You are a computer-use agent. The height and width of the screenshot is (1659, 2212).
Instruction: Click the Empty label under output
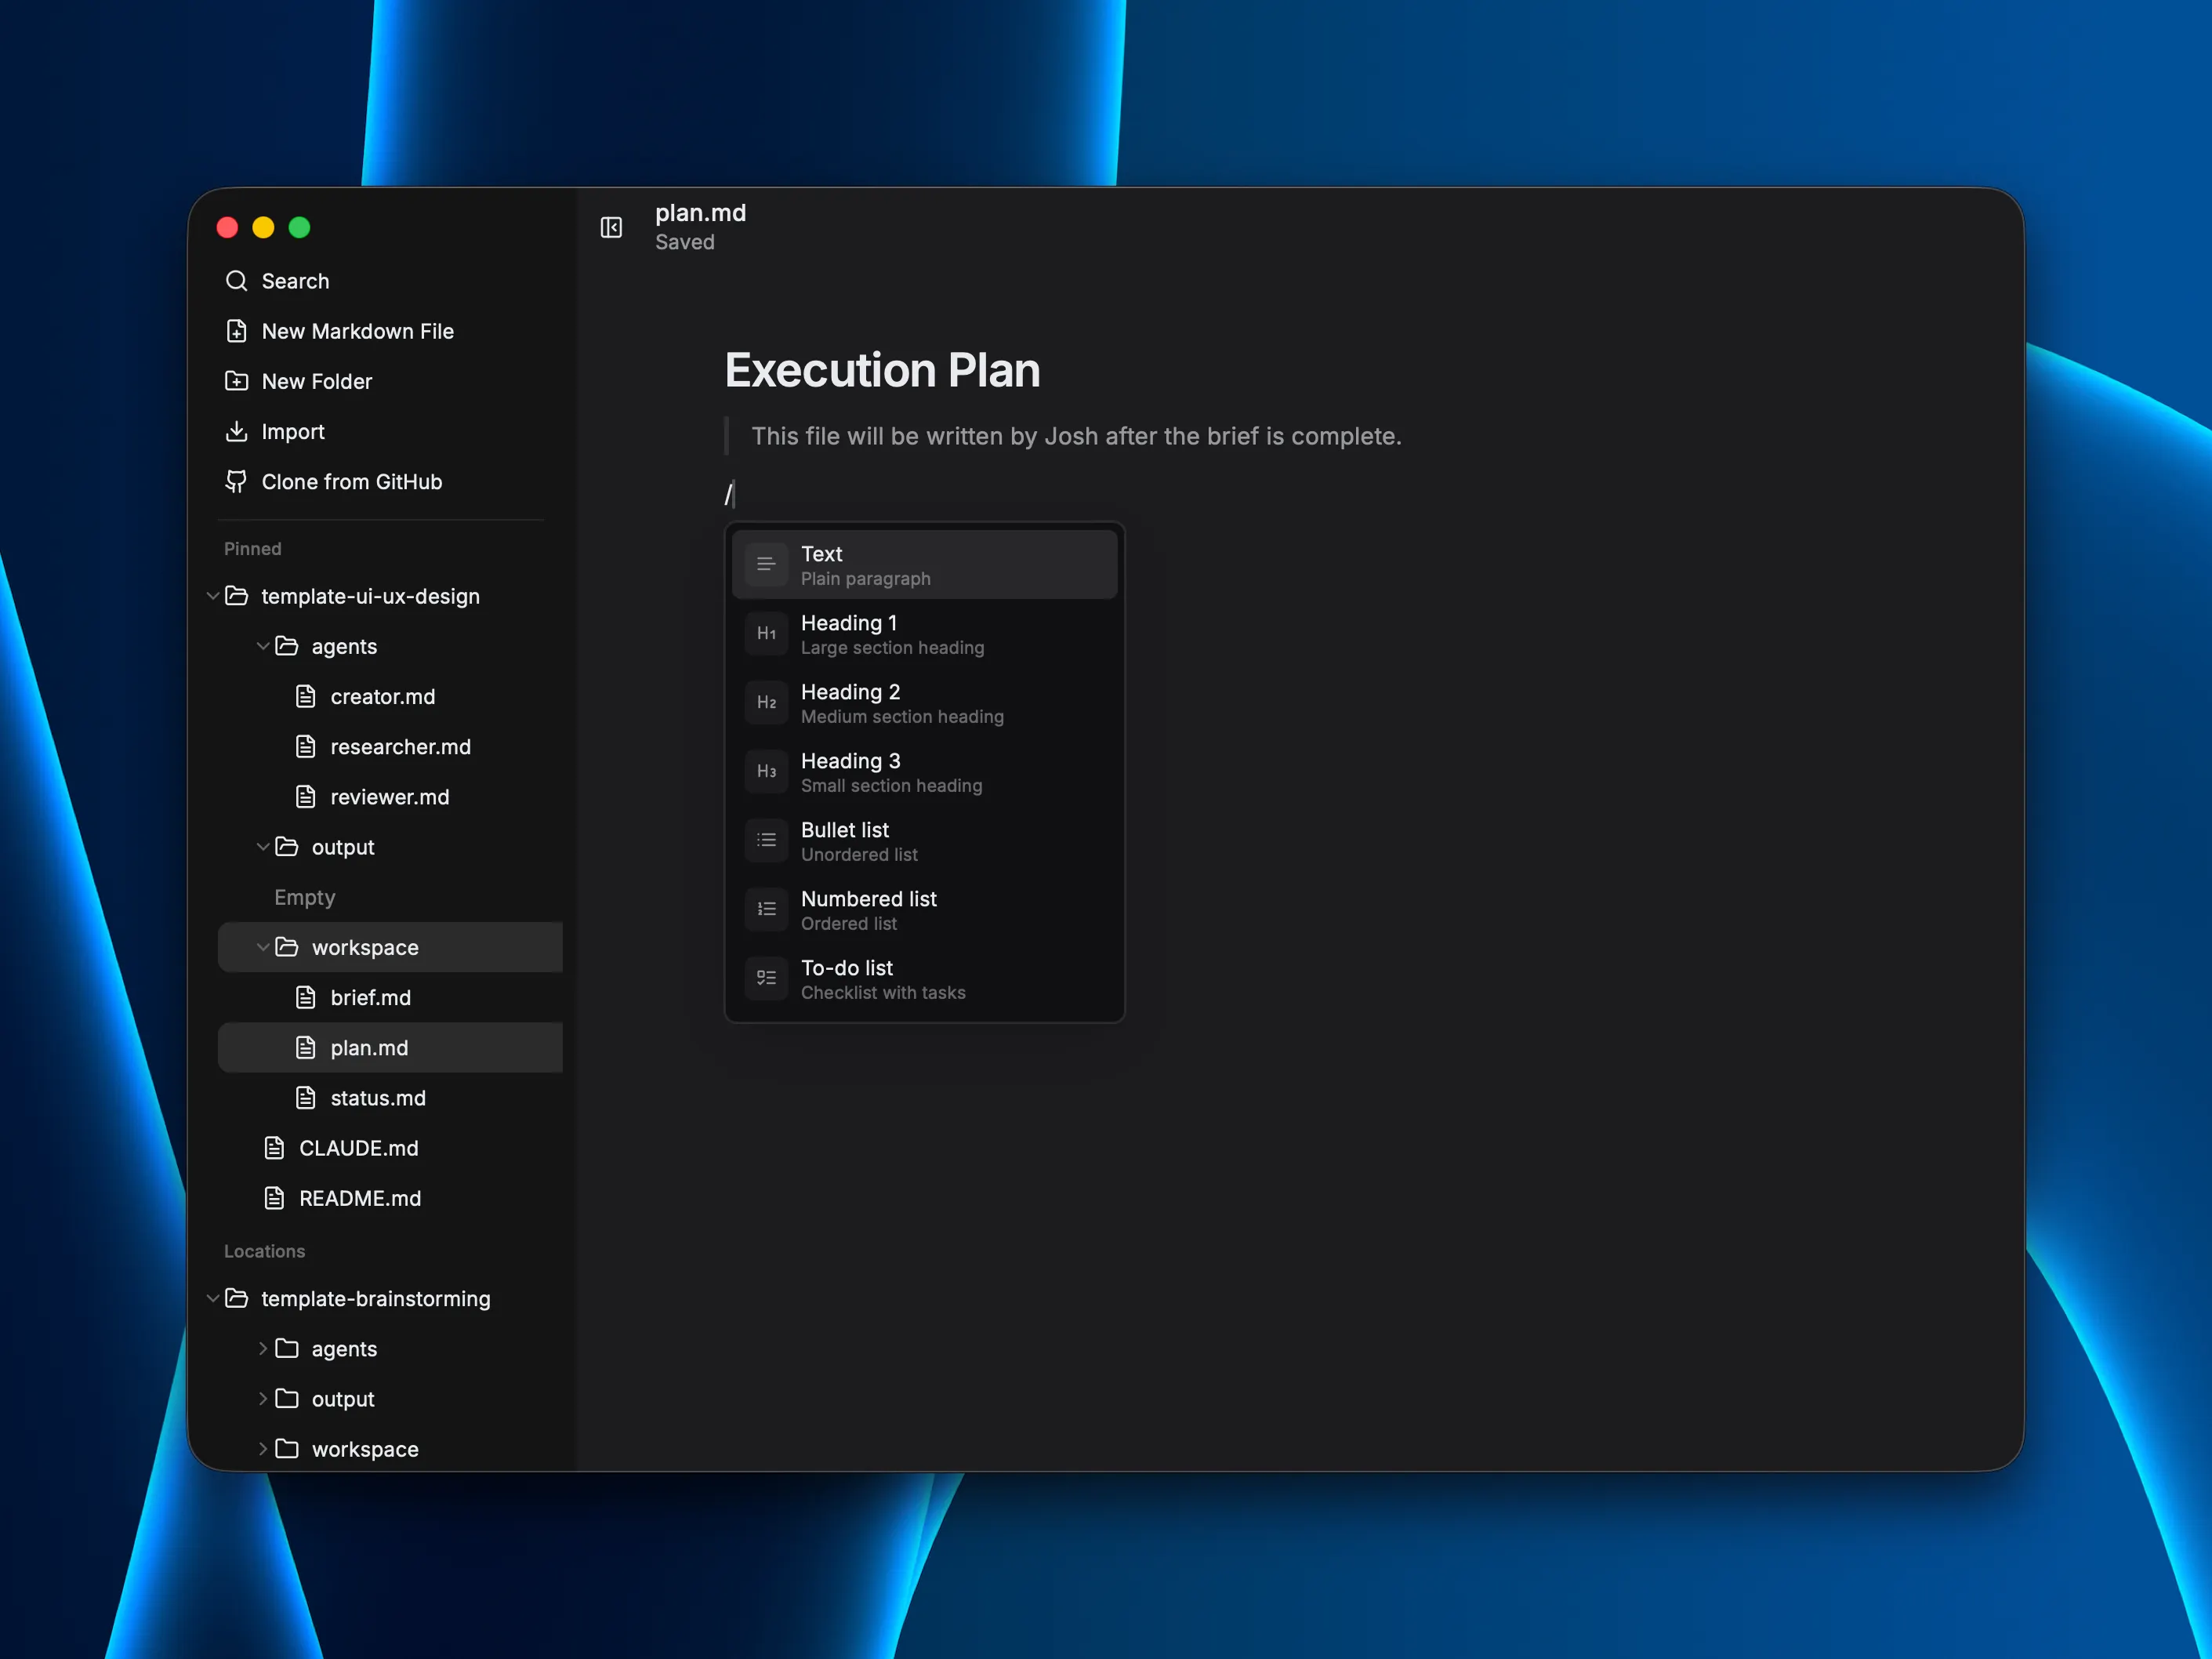305,897
